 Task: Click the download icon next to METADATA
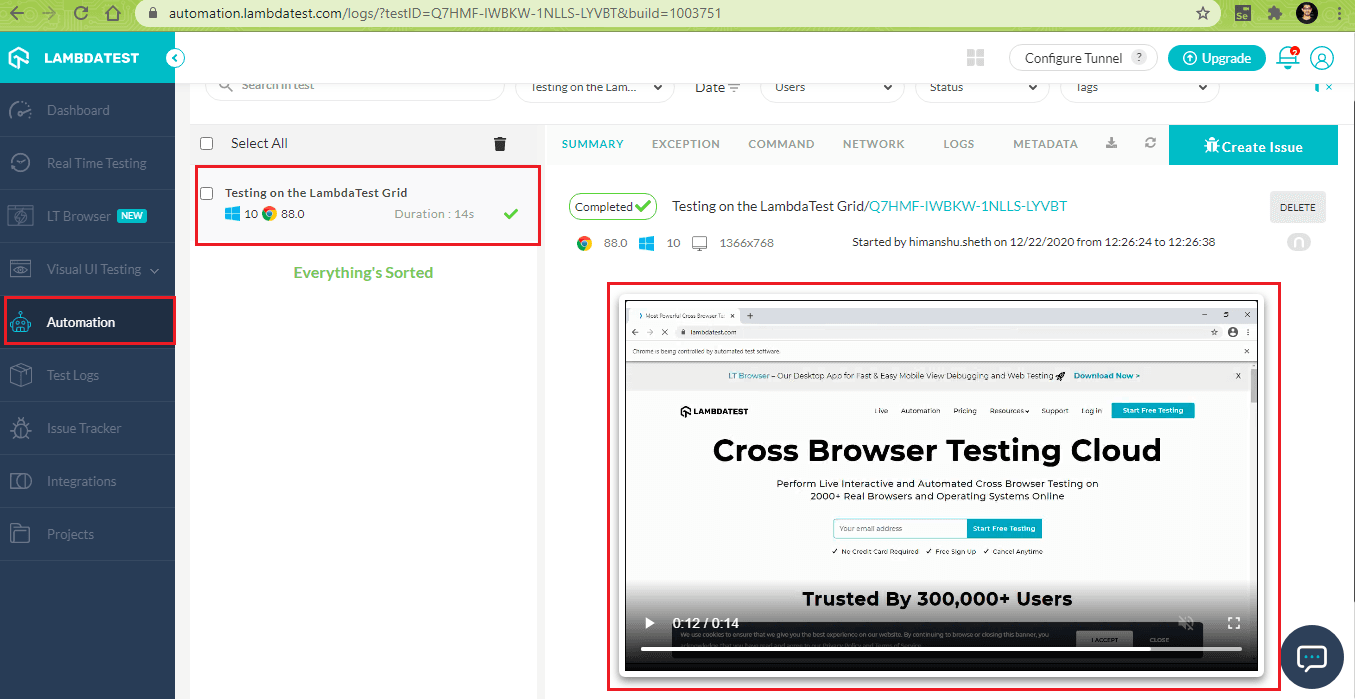coord(1111,143)
